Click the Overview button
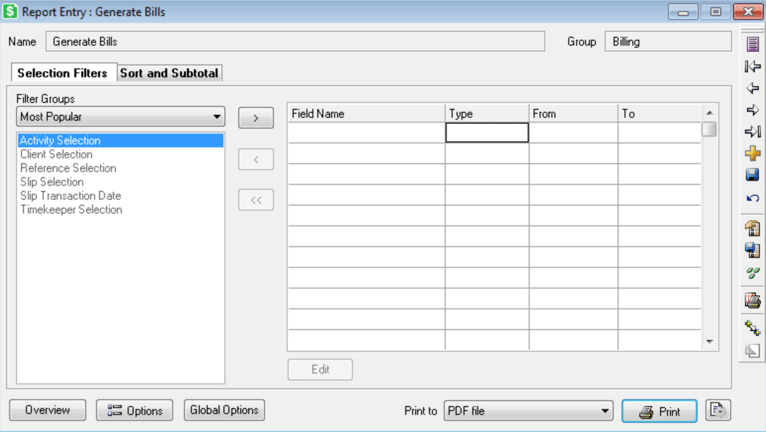Screen dimensions: 766x432 47,410
